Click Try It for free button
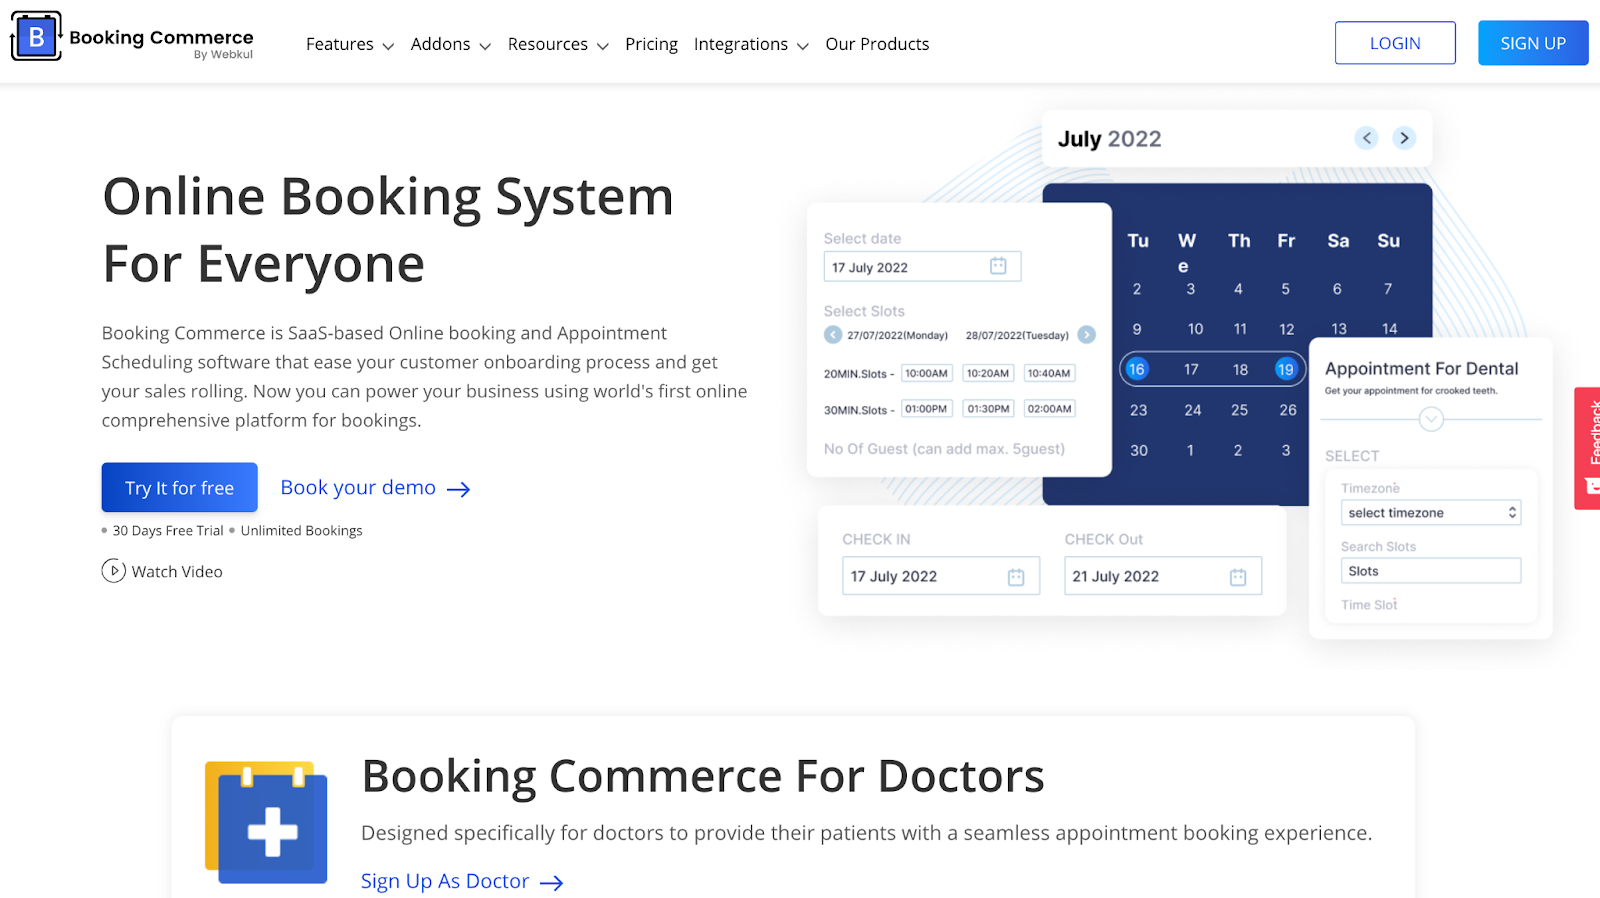 coord(180,488)
